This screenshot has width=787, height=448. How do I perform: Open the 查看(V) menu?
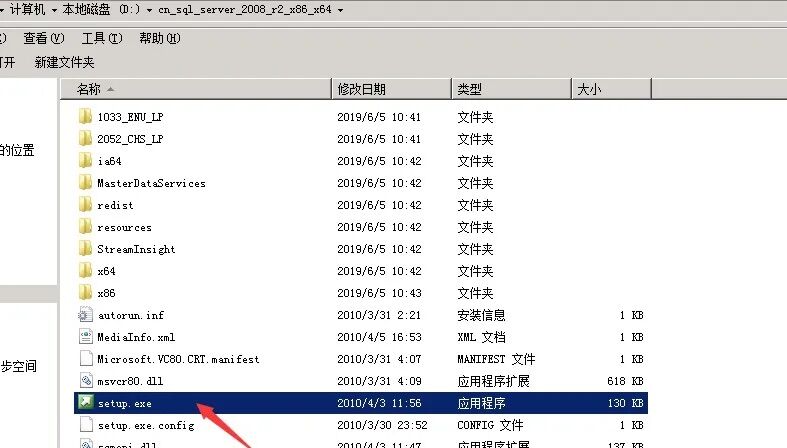coord(43,38)
